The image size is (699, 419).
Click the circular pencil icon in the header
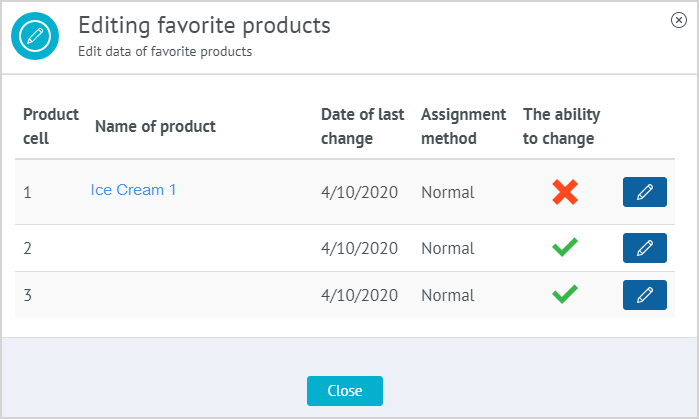(x=36, y=36)
